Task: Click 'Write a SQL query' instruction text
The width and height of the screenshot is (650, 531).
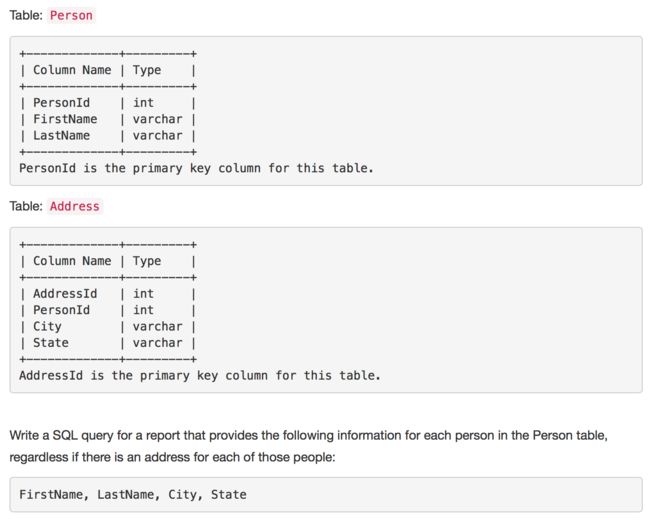Action: pos(308,436)
